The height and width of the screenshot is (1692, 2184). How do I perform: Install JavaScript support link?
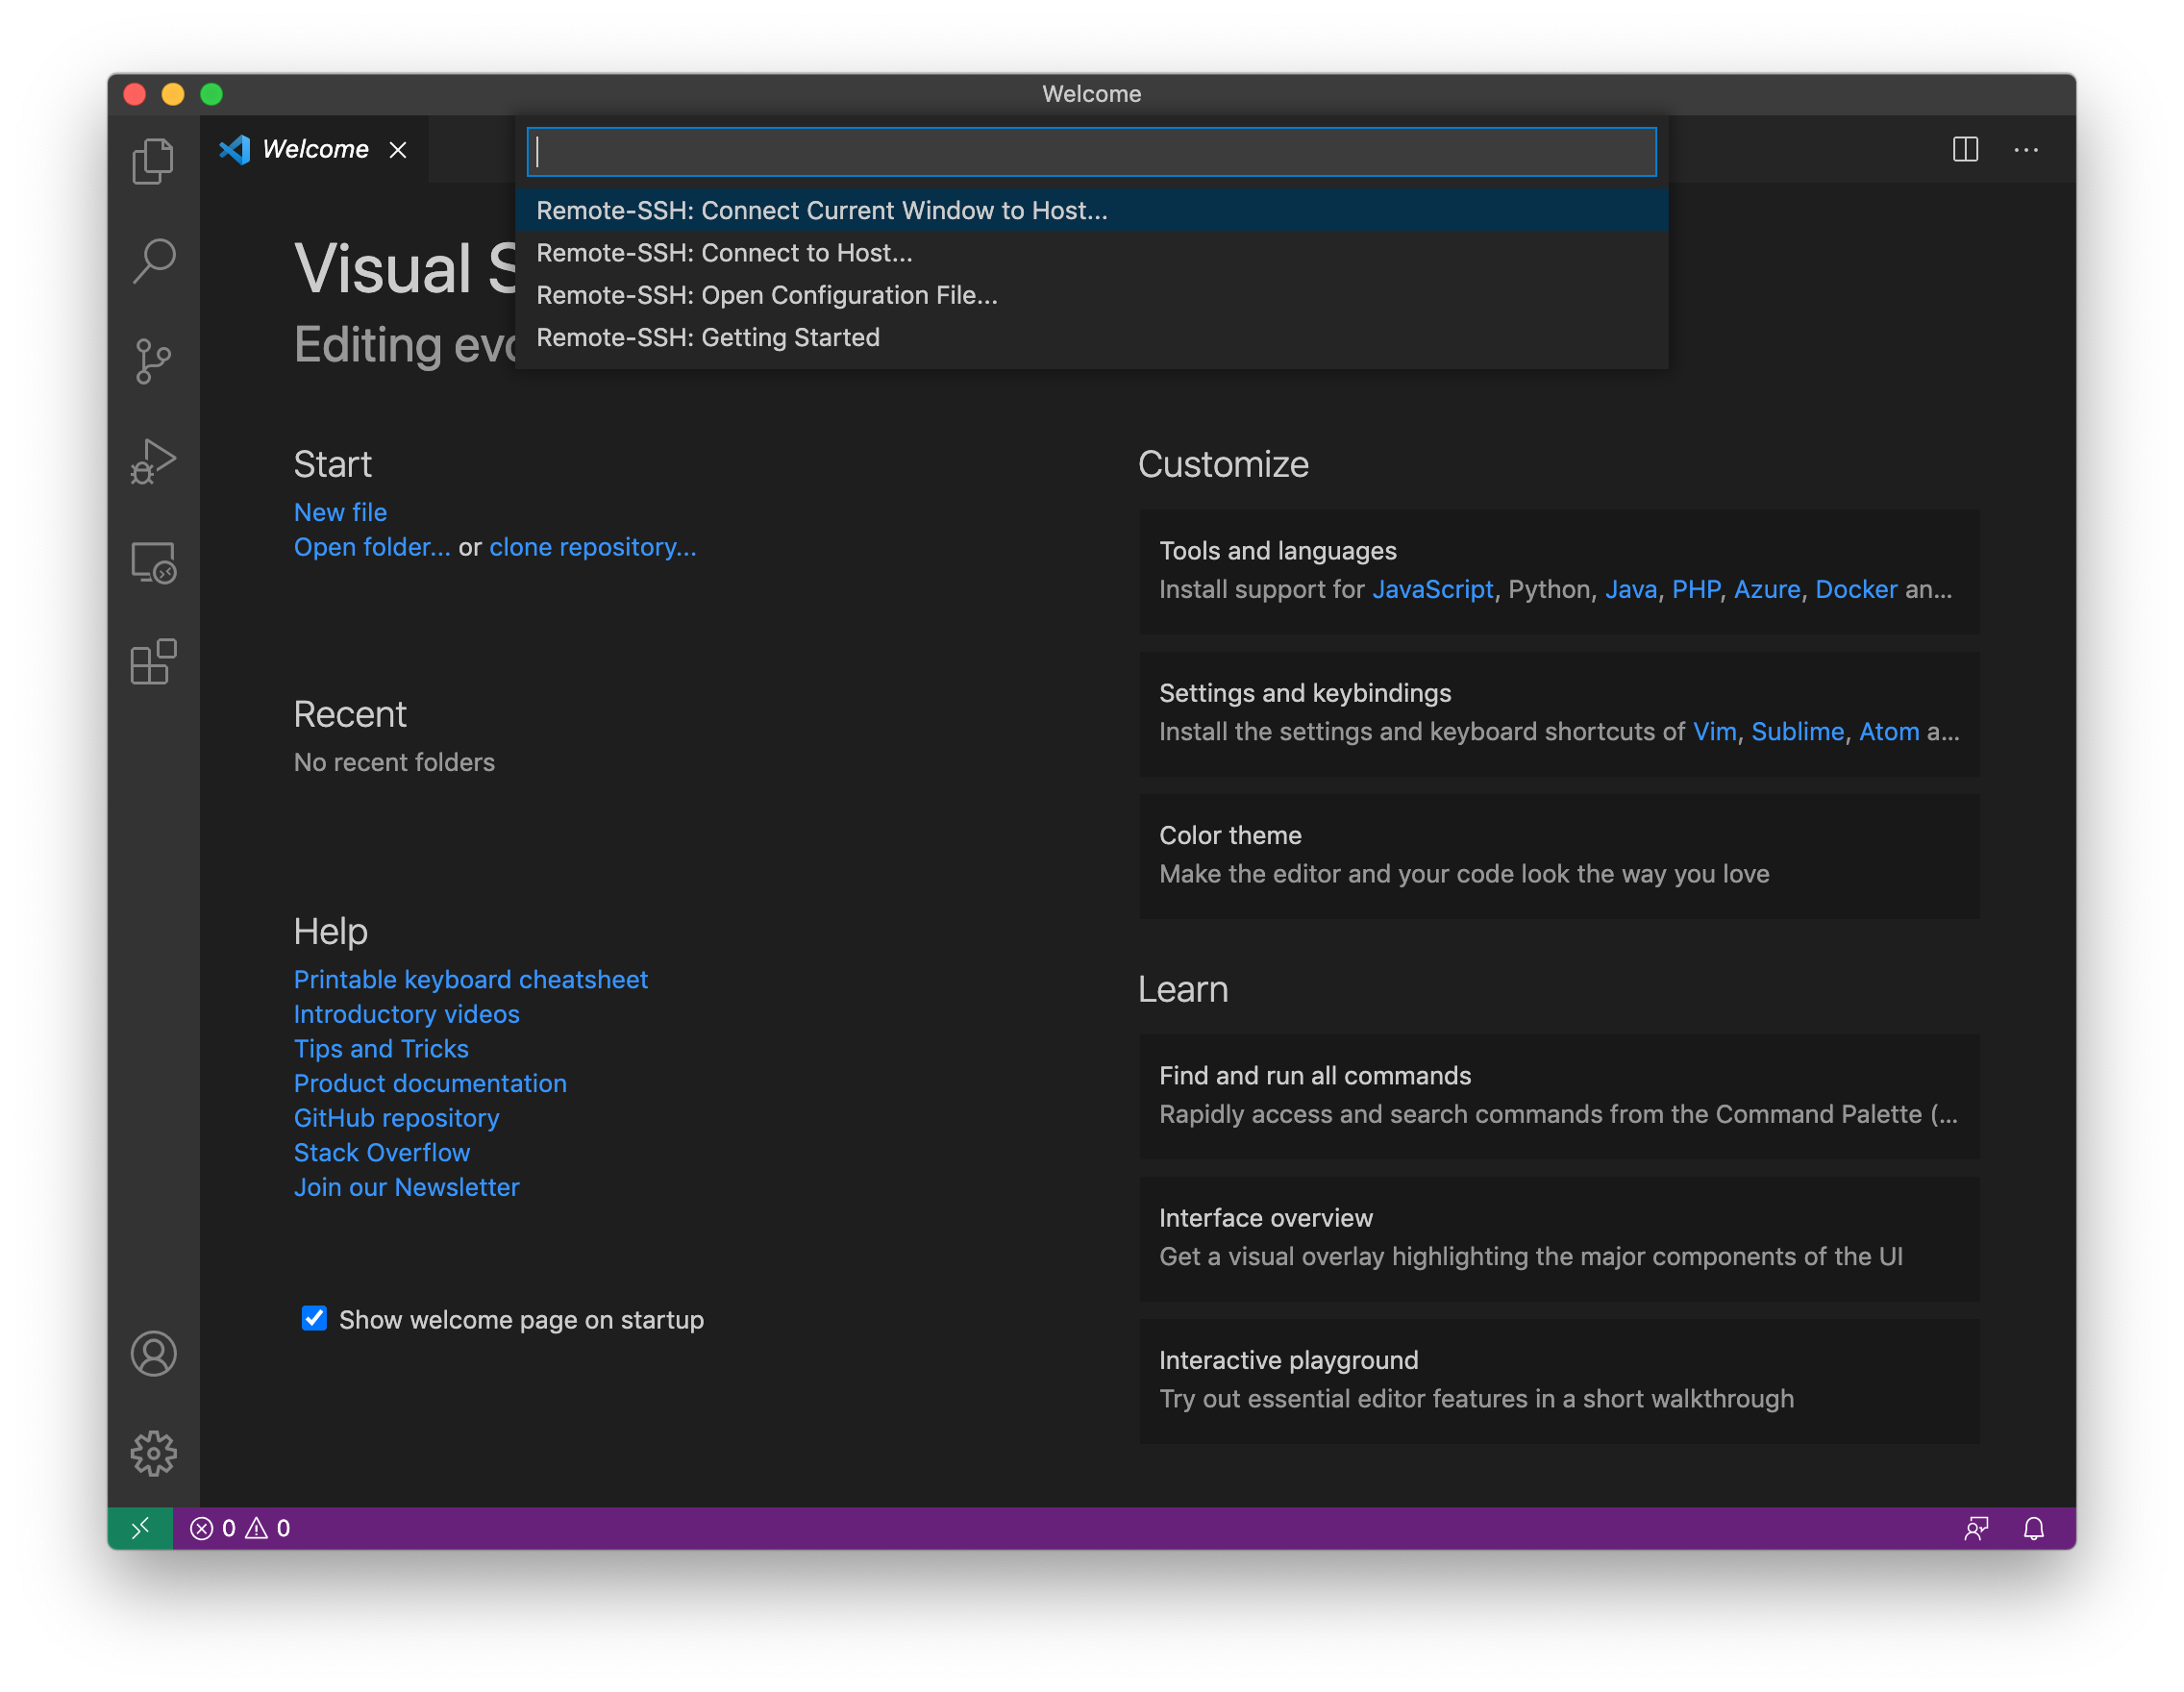1432,589
